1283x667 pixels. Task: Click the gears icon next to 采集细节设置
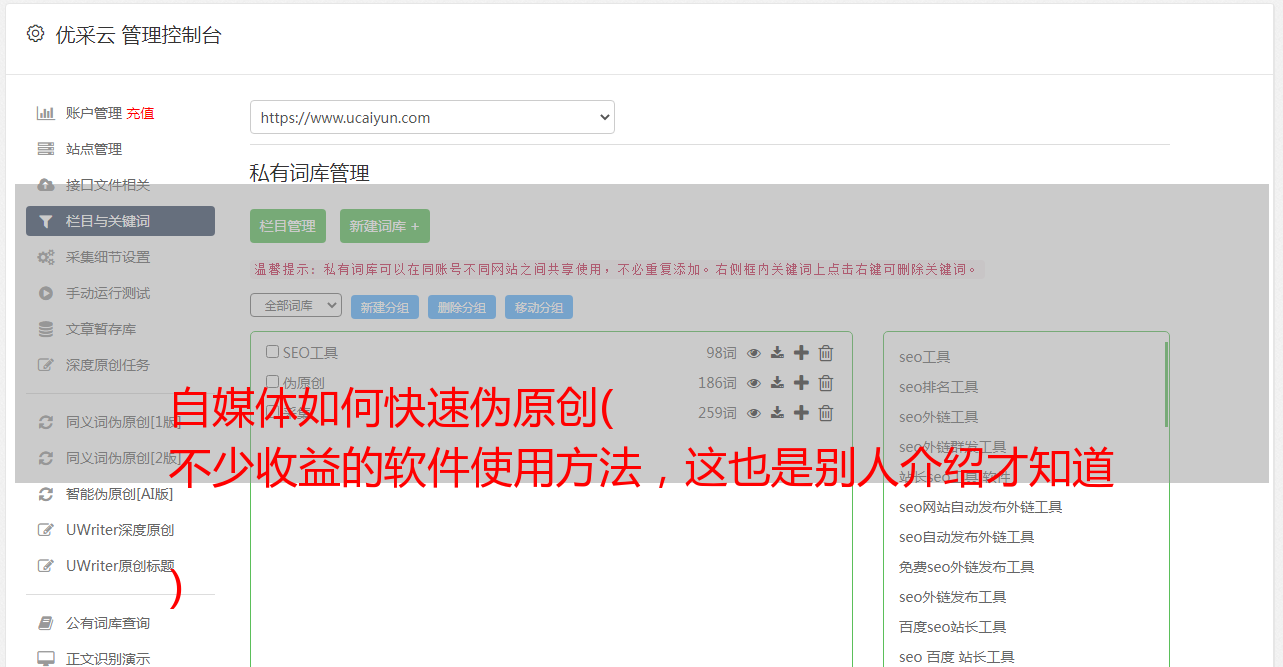click(46, 257)
